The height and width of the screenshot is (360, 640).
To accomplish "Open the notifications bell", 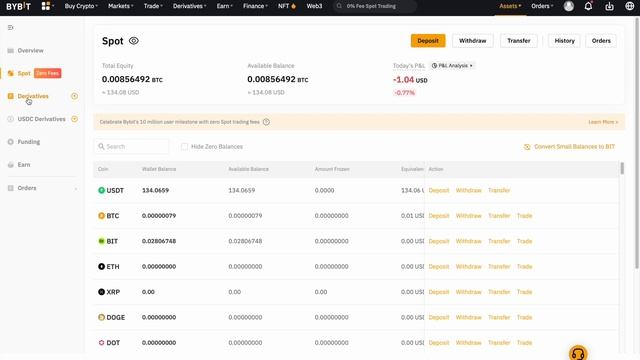I will pyautogui.click(x=588, y=6).
